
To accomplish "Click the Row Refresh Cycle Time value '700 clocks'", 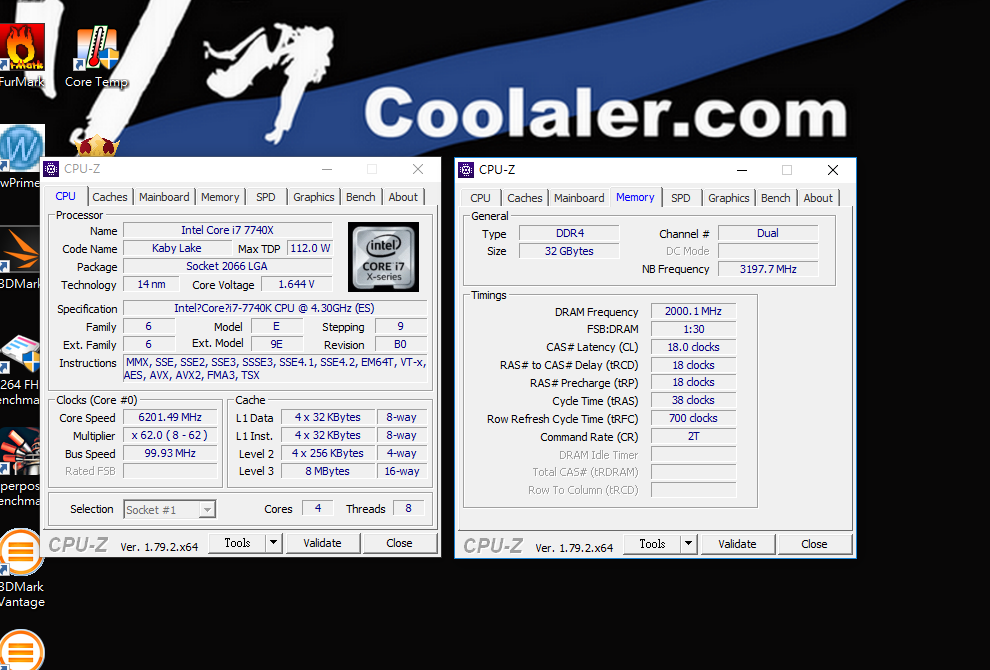I will click(693, 418).
